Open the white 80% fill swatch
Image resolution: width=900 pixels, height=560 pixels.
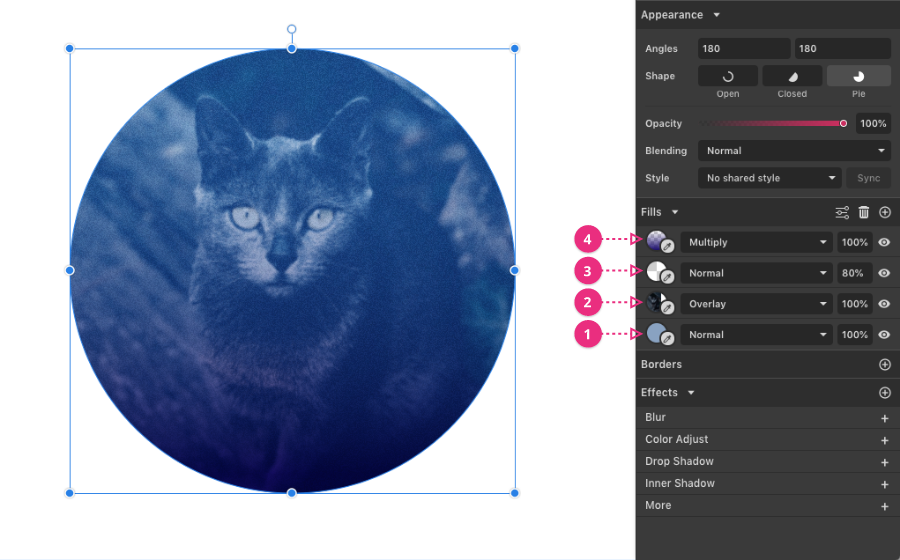click(x=656, y=271)
